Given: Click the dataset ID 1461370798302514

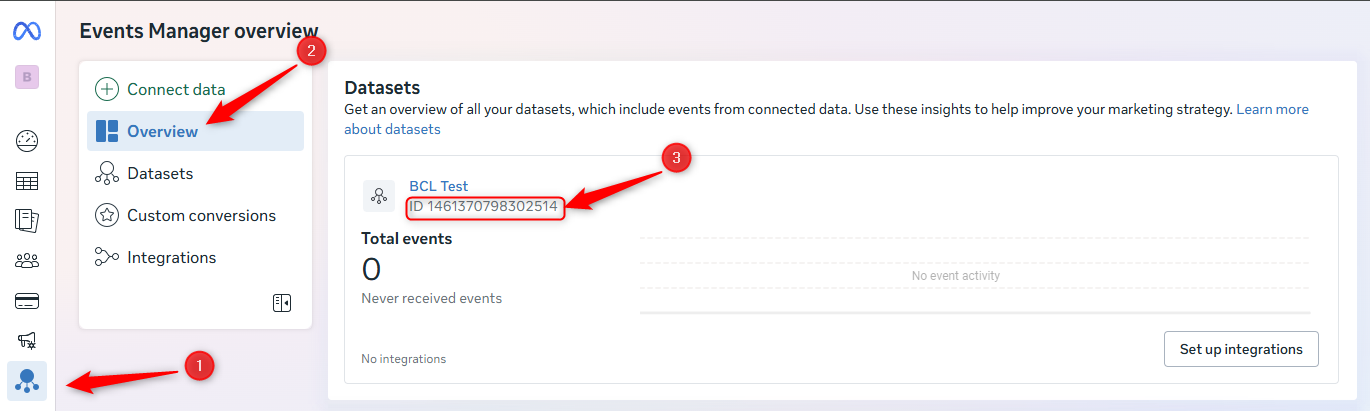Looking at the screenshot, I should pyautogui.click(x=485, y=207).
